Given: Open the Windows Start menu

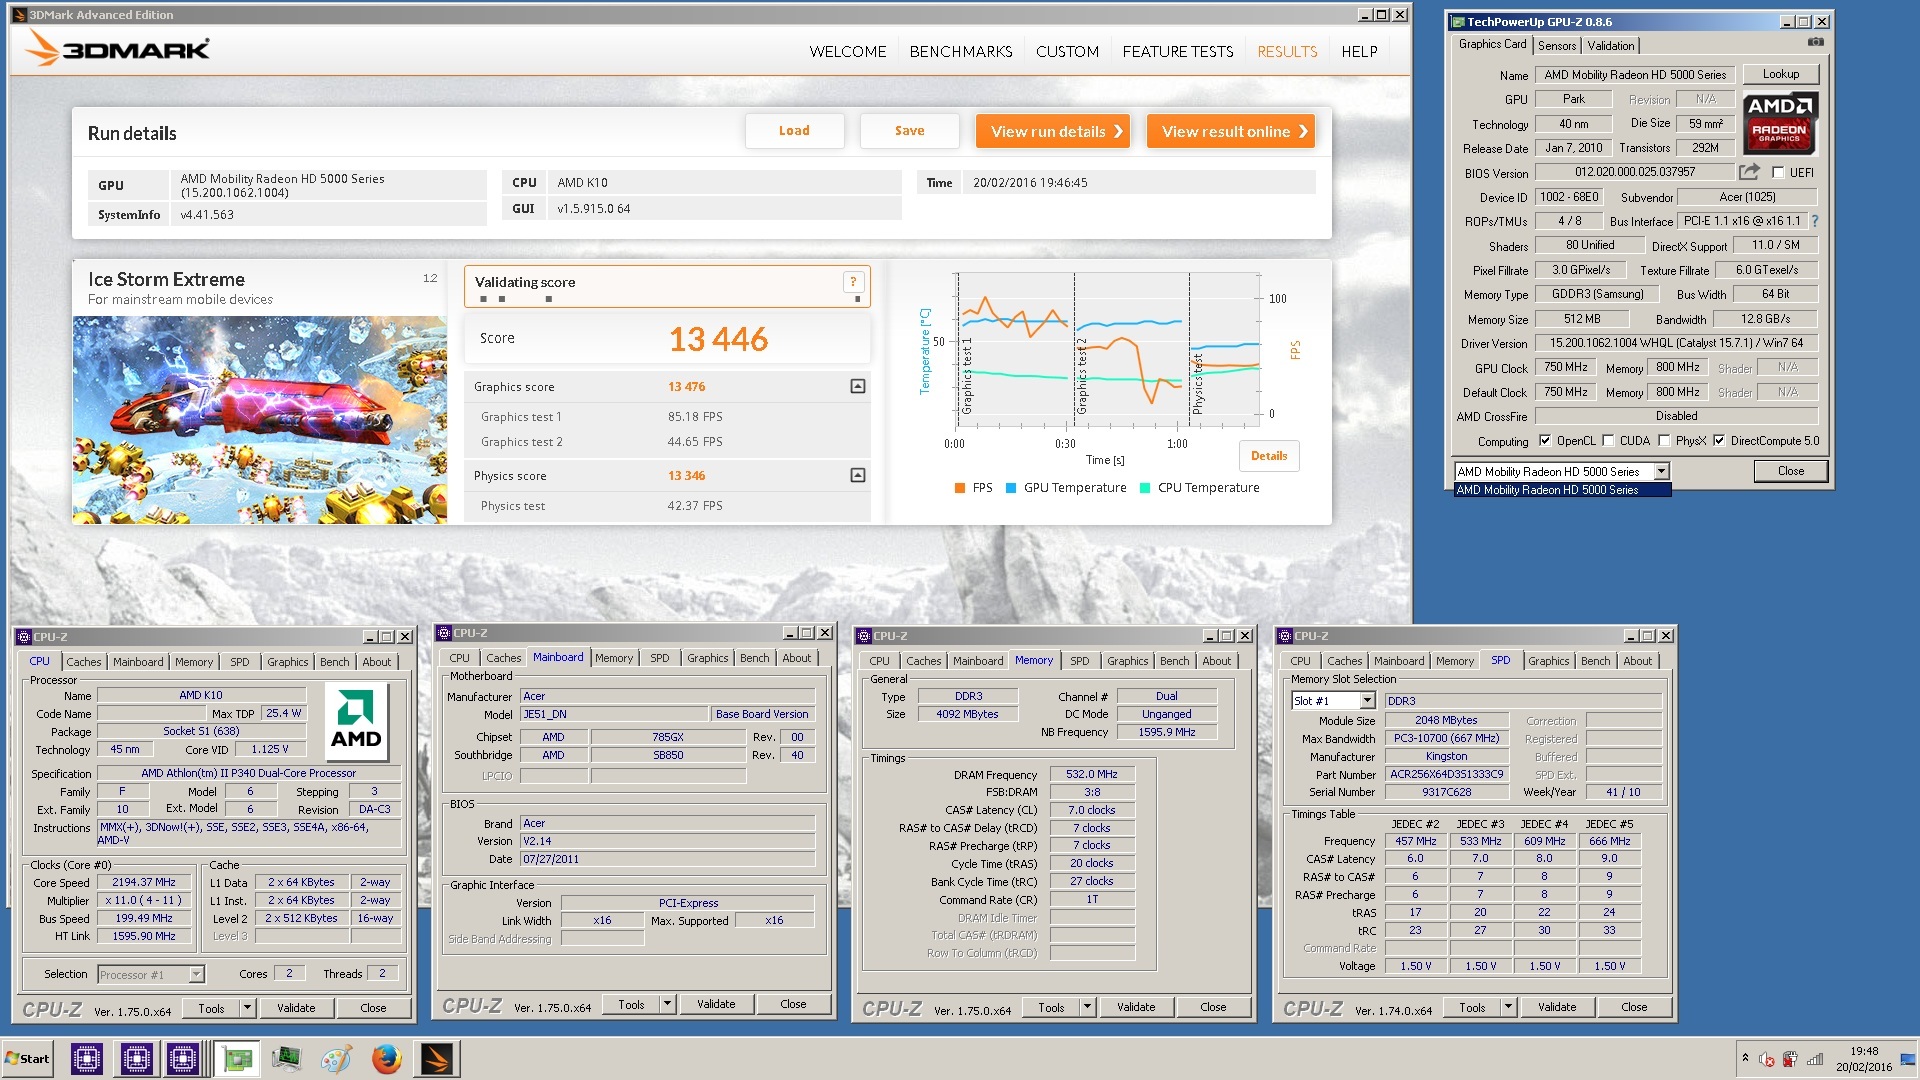Looking at the screenshot, I should click(28, 1058).
